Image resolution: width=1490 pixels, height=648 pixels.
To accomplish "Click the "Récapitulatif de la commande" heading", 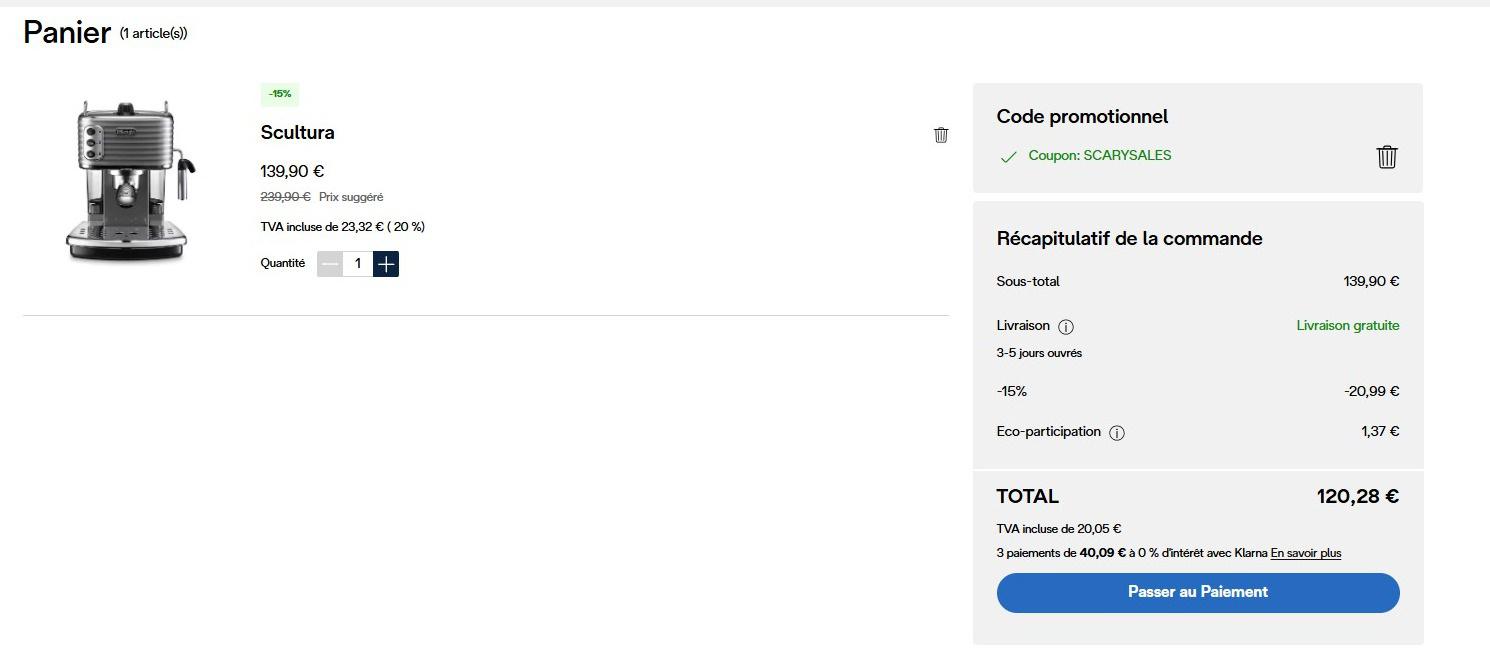I will tap(1129, 239).
